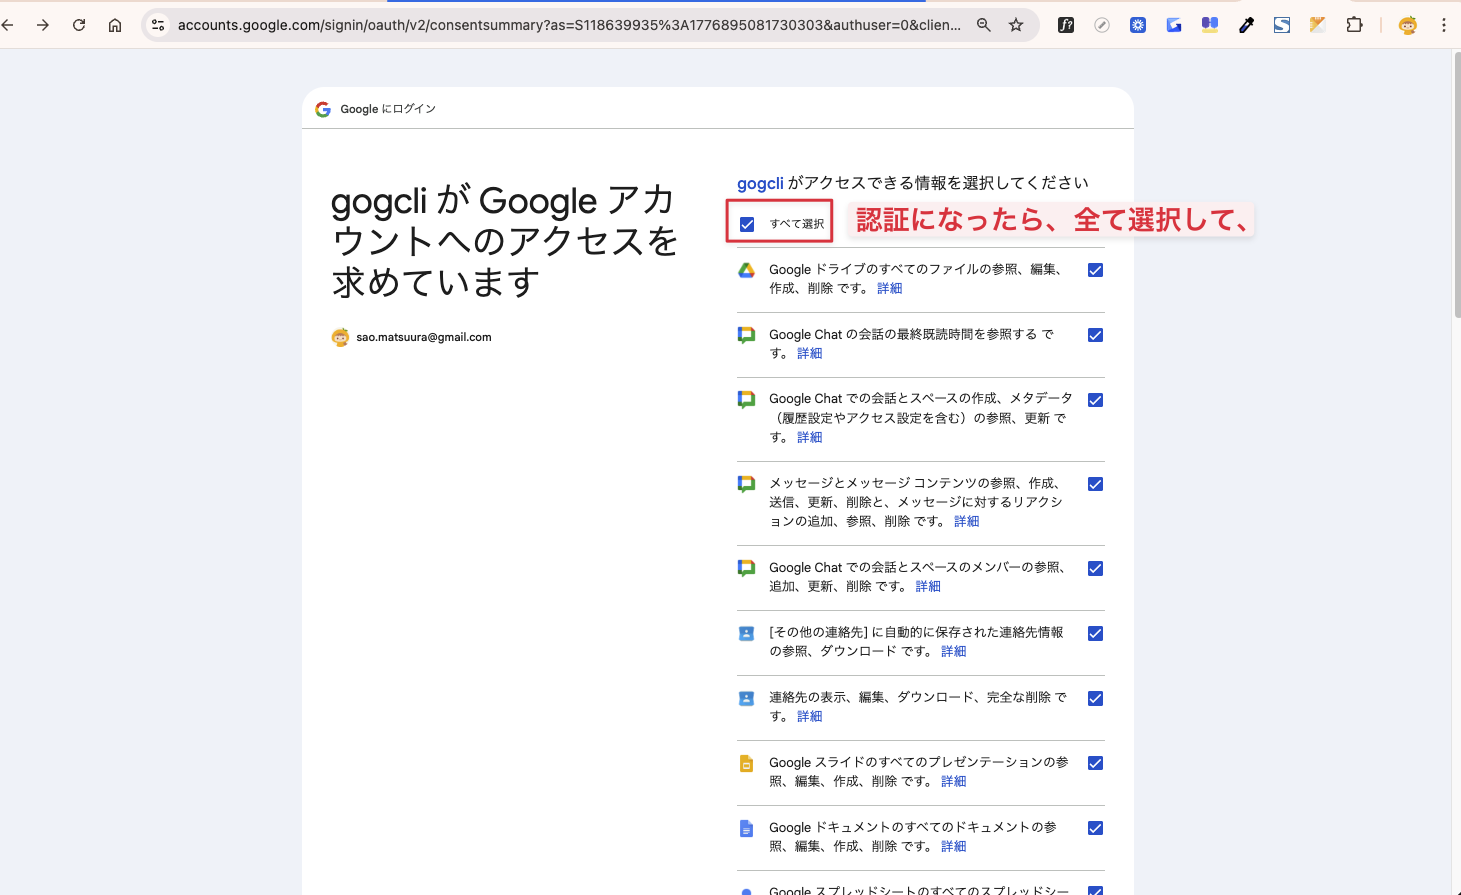Open 詳細 link for Google ドキュメント permission
This screenshot has width=1461, height=895.
954,846
